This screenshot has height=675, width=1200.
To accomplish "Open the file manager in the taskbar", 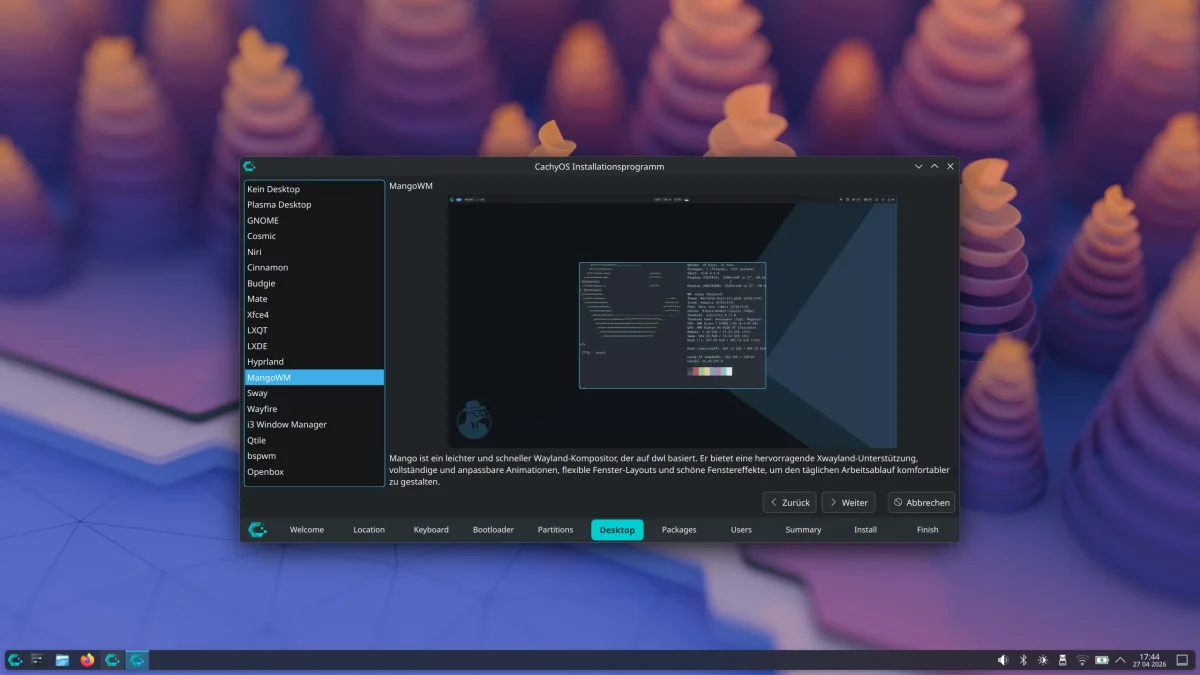I will [62, 660].
